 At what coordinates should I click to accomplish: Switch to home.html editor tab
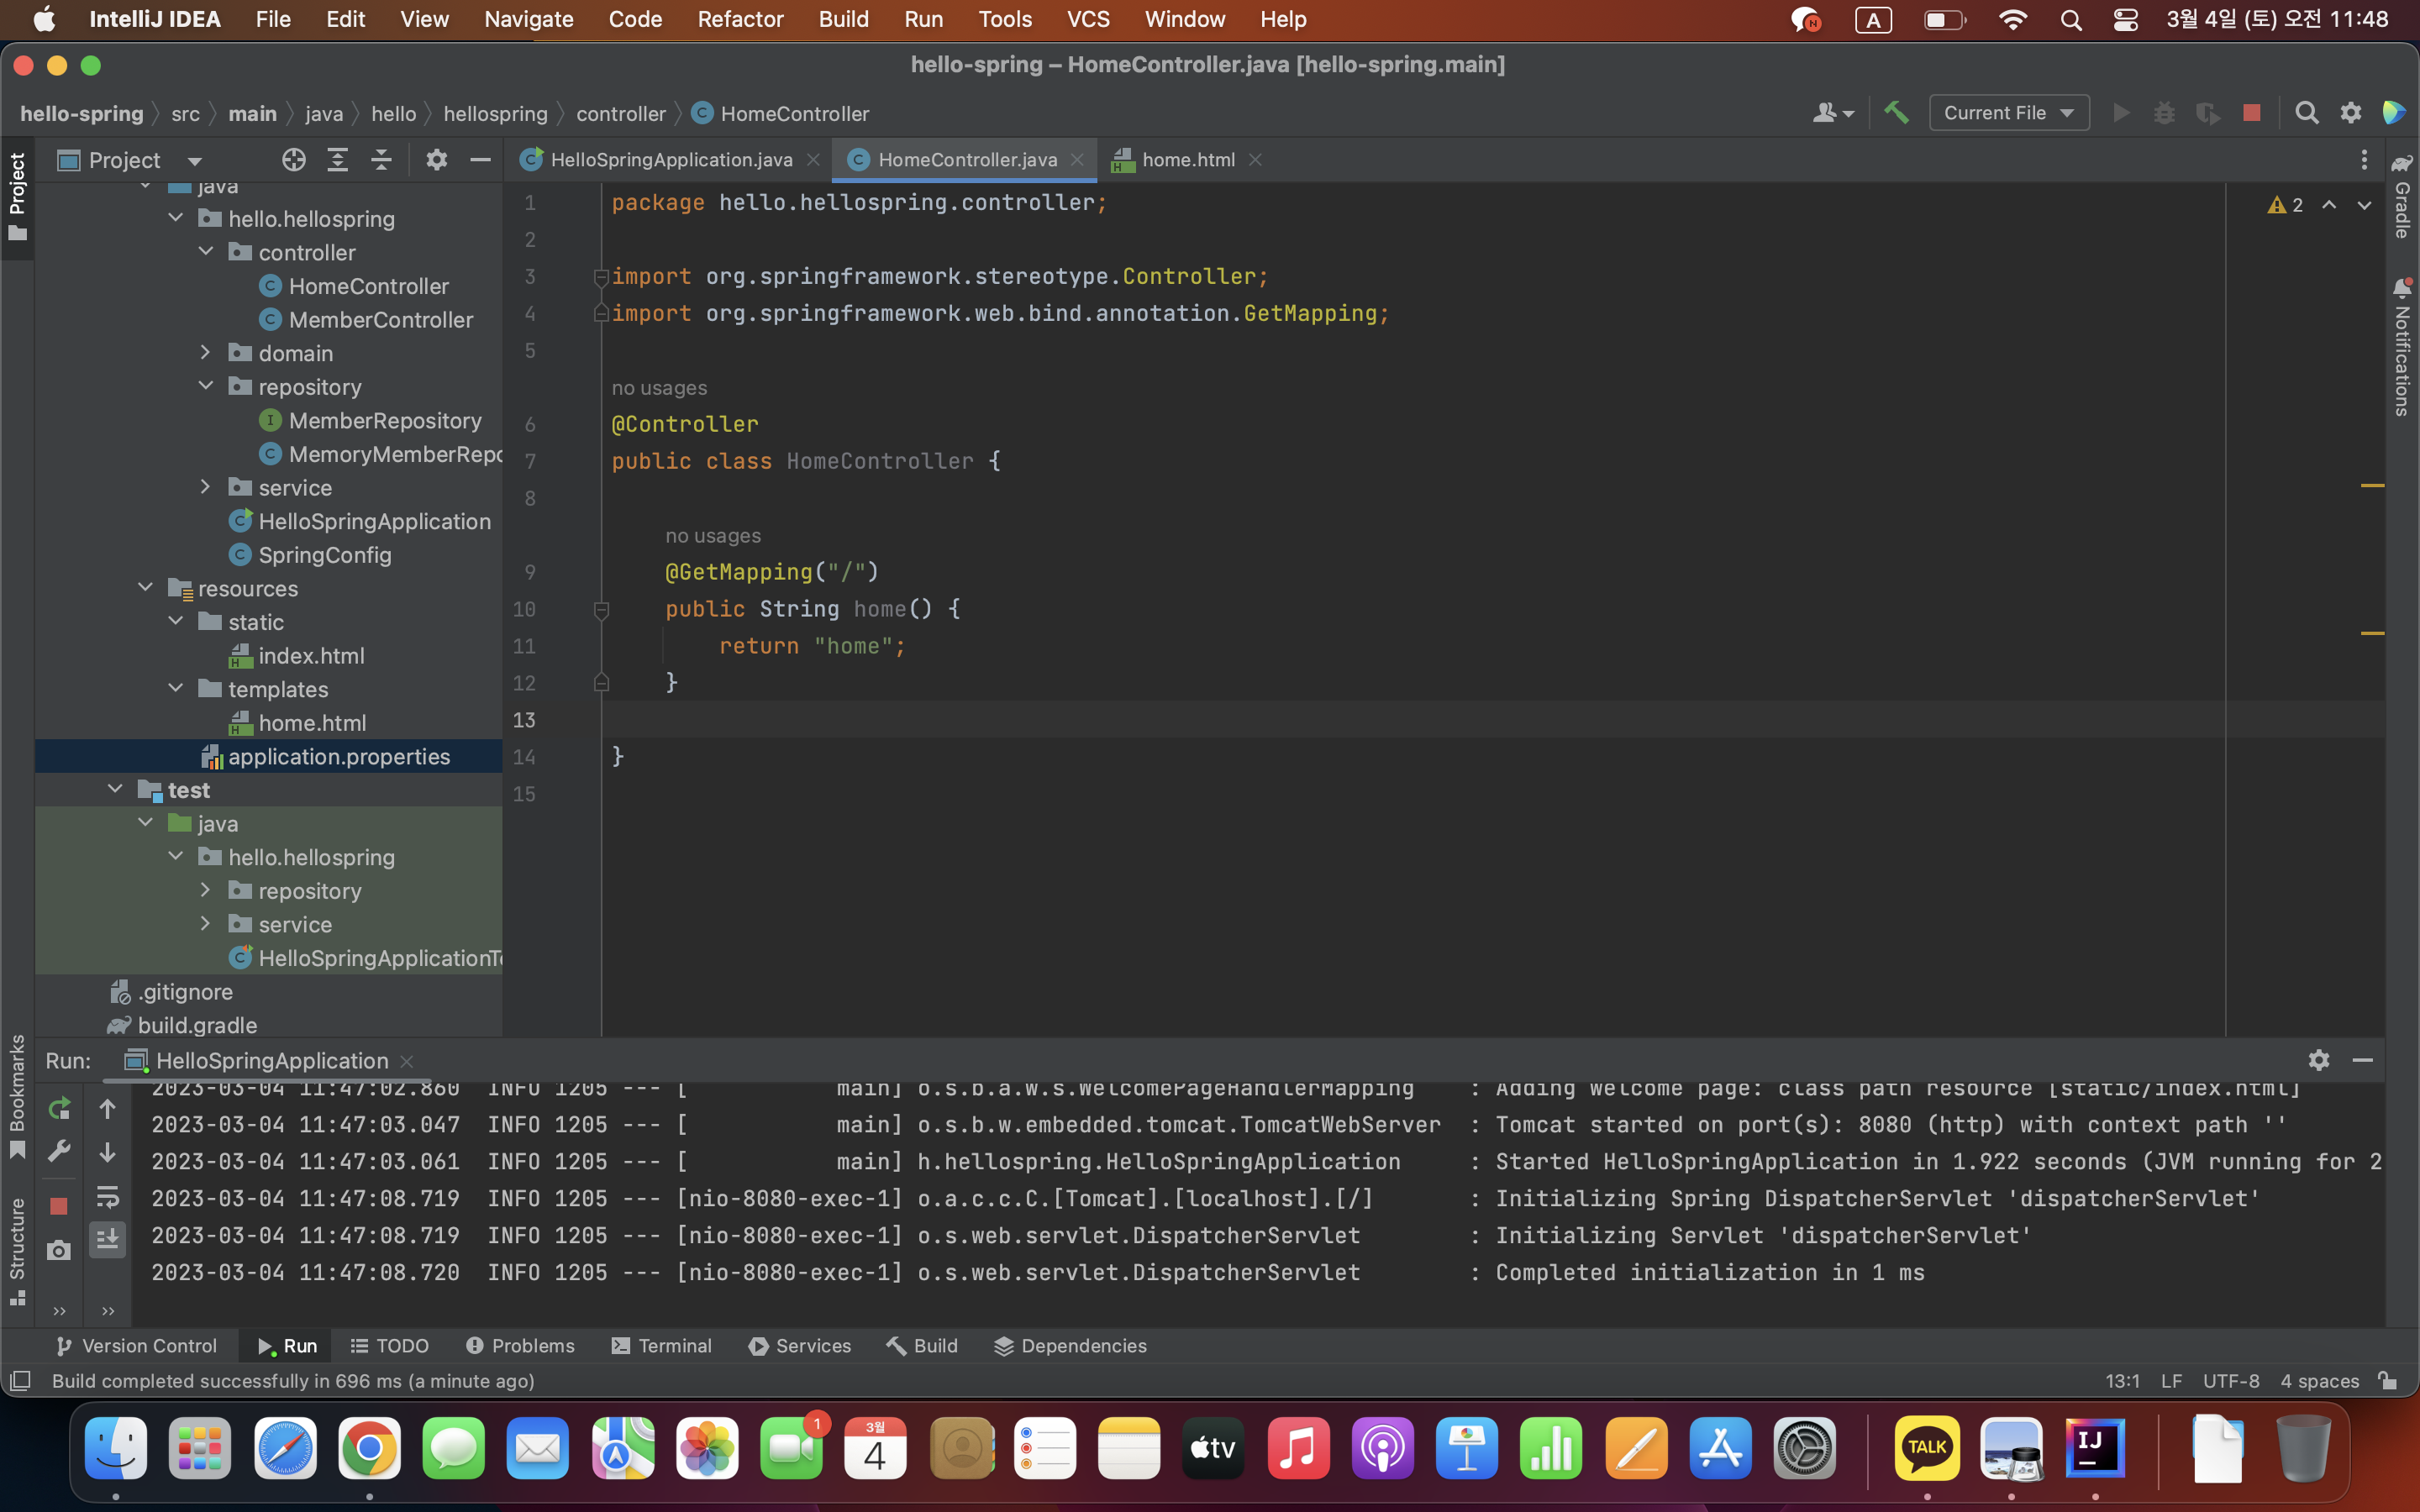(1188, 160)
